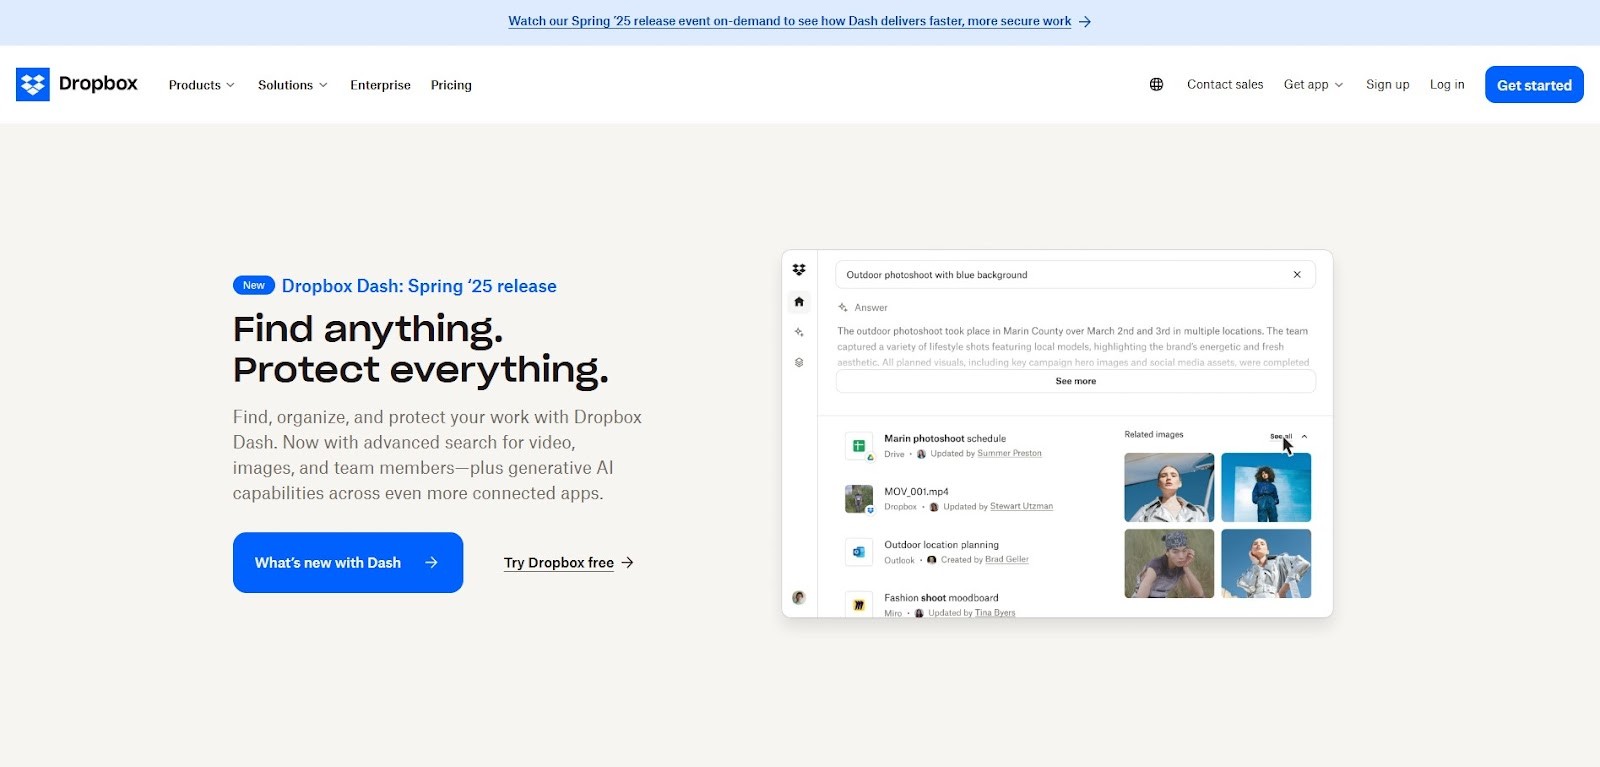Click the Get started button
The width and height of the screenshot is (1600, 767).
1534,85
